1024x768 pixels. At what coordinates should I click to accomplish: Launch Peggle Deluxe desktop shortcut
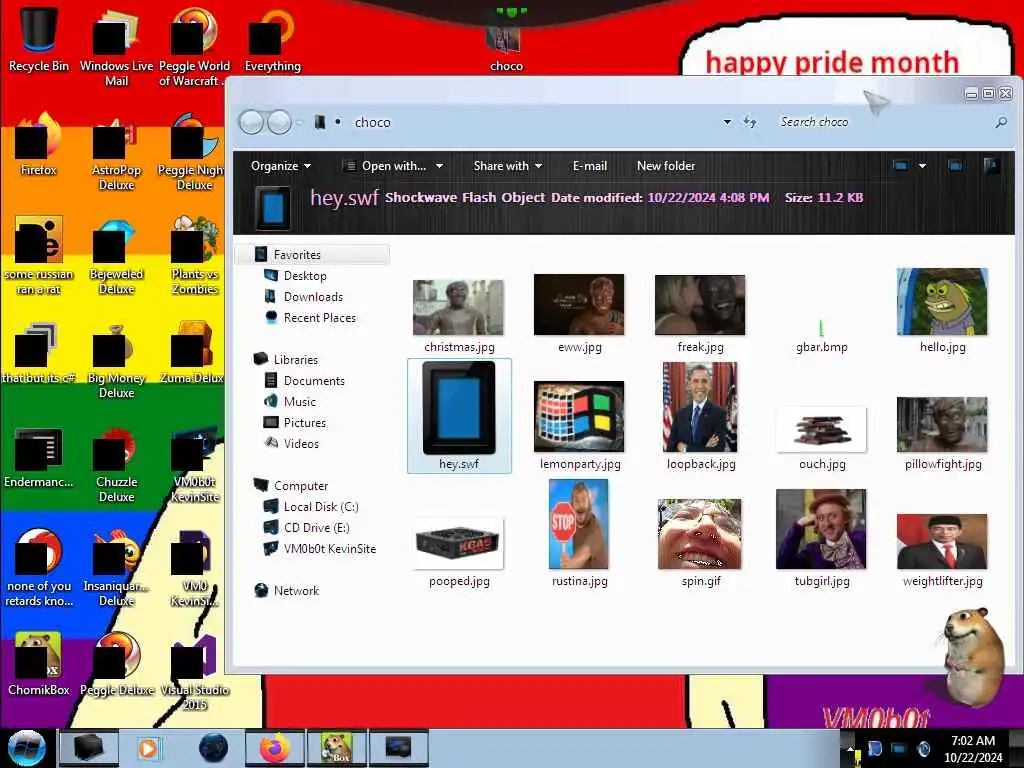(x=116, y=663)
